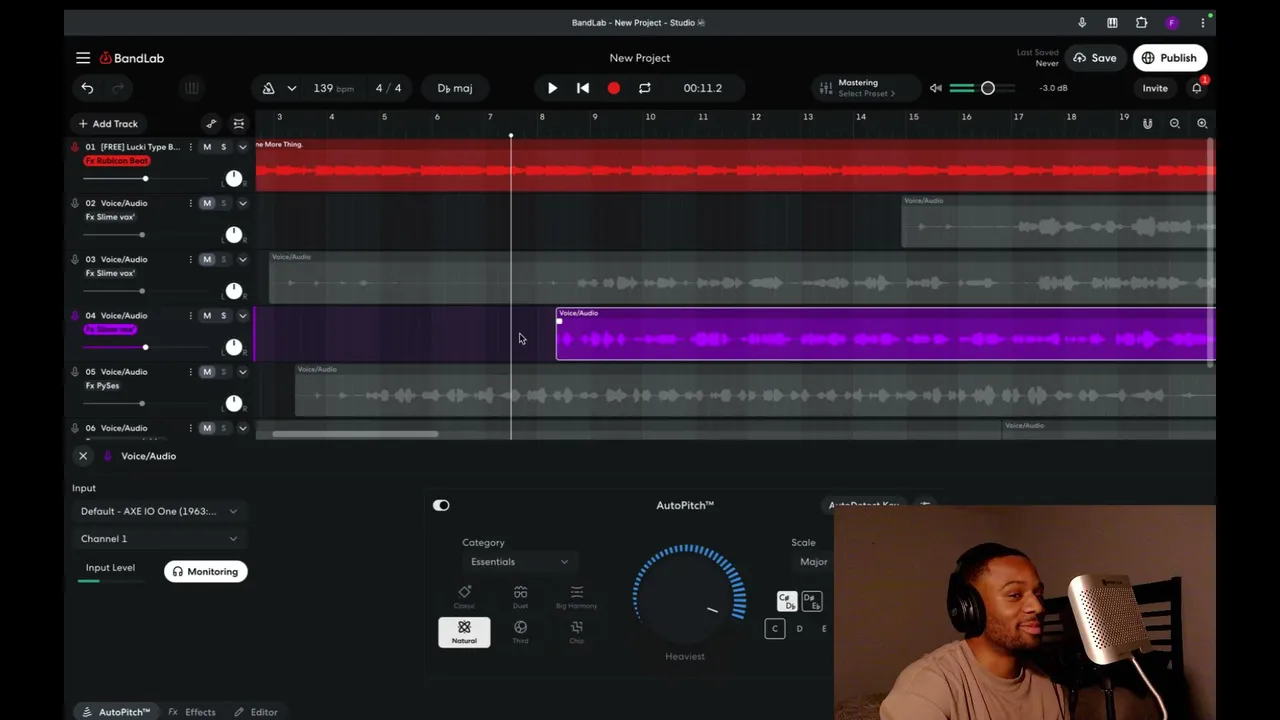1280x720 pixels.
Task: Open the notifications bell
Action: click(x=1196, y=88)
